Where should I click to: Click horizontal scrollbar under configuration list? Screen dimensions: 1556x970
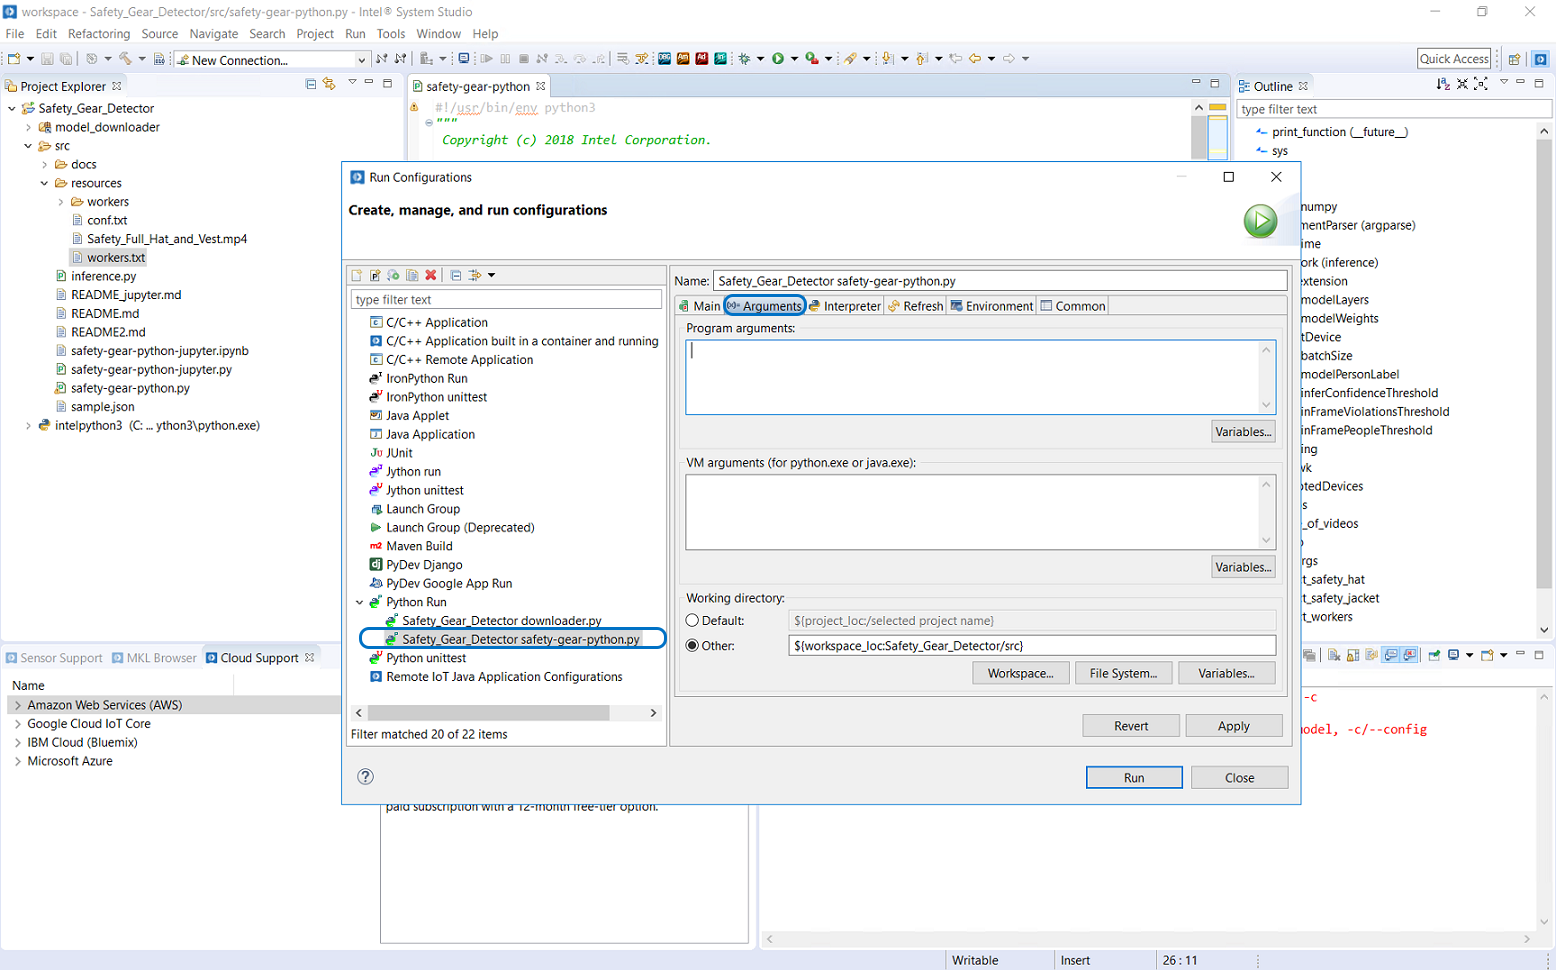pyautogui.click(x=489, y=713)
